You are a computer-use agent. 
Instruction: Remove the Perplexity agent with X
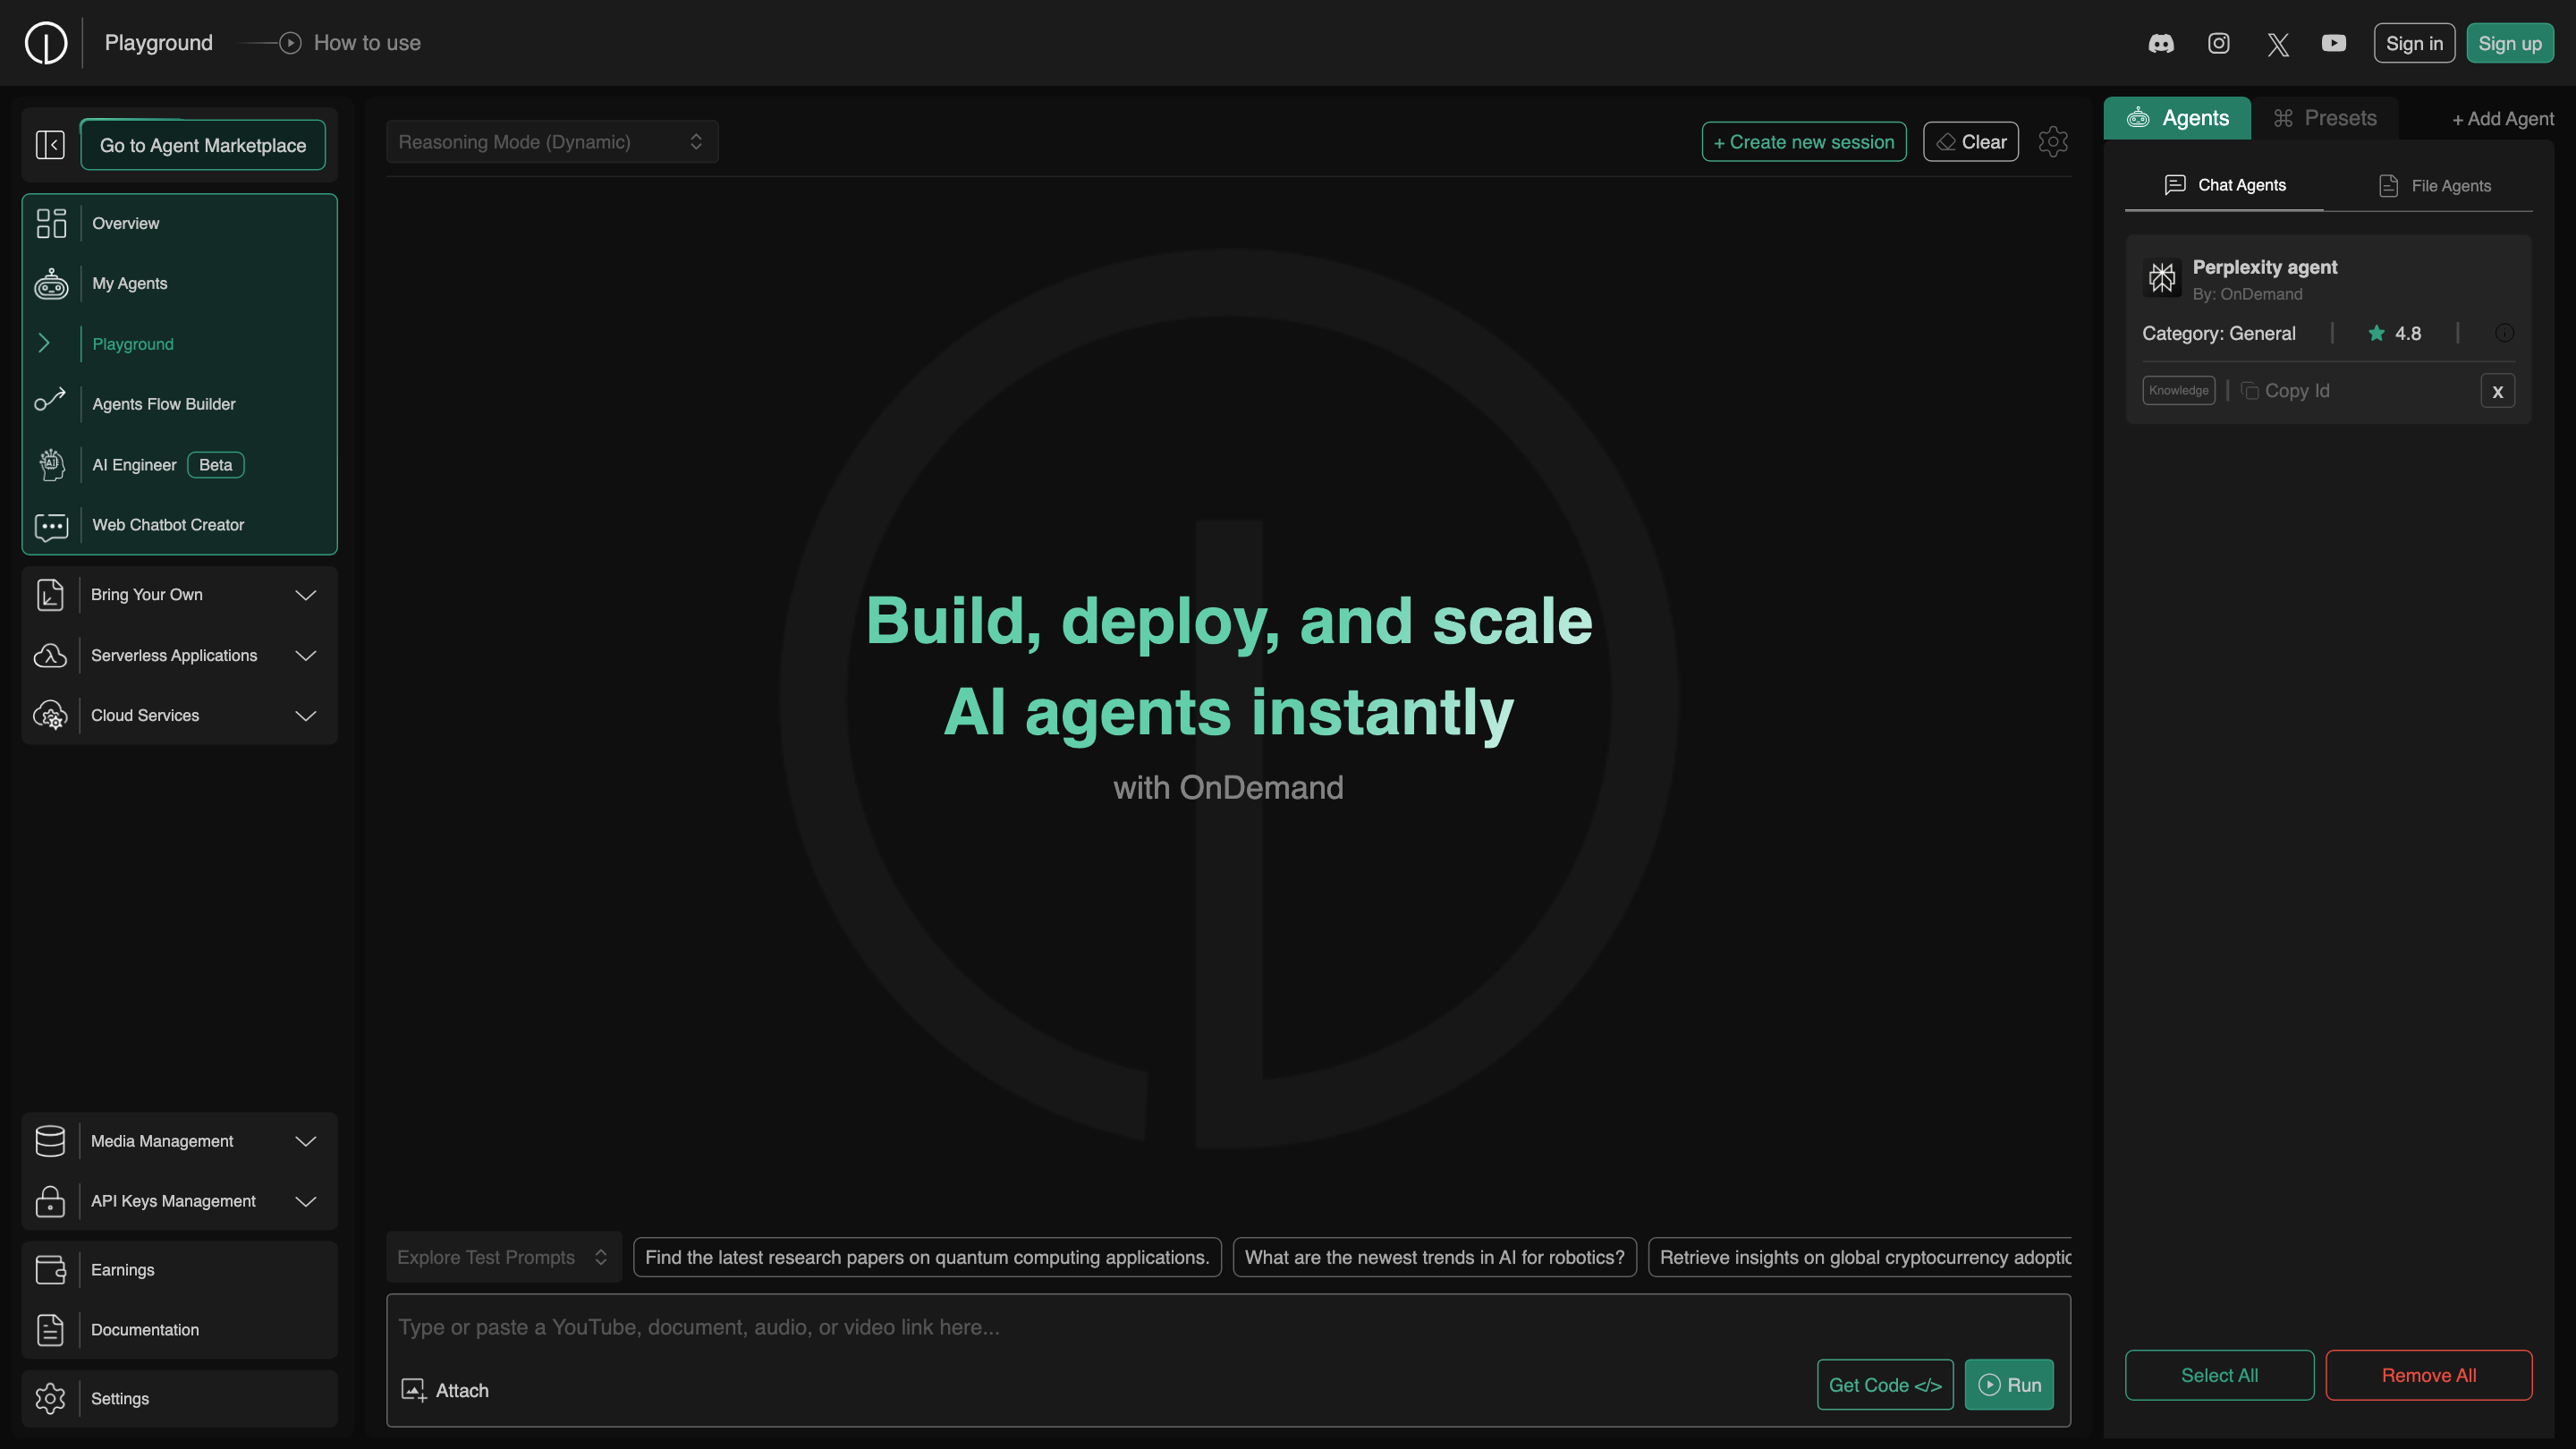pos(2497,391)
